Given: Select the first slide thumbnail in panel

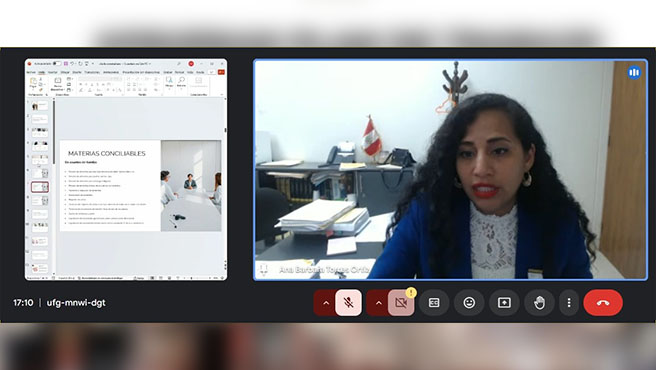Looking at the screenshot, I should 40,106.
